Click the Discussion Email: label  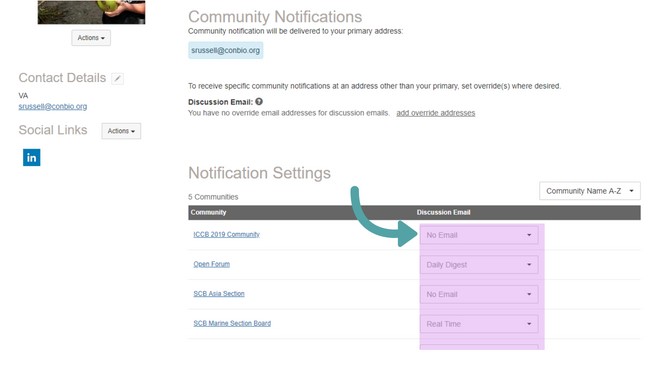pyautogui.click(x=220, y=102)
